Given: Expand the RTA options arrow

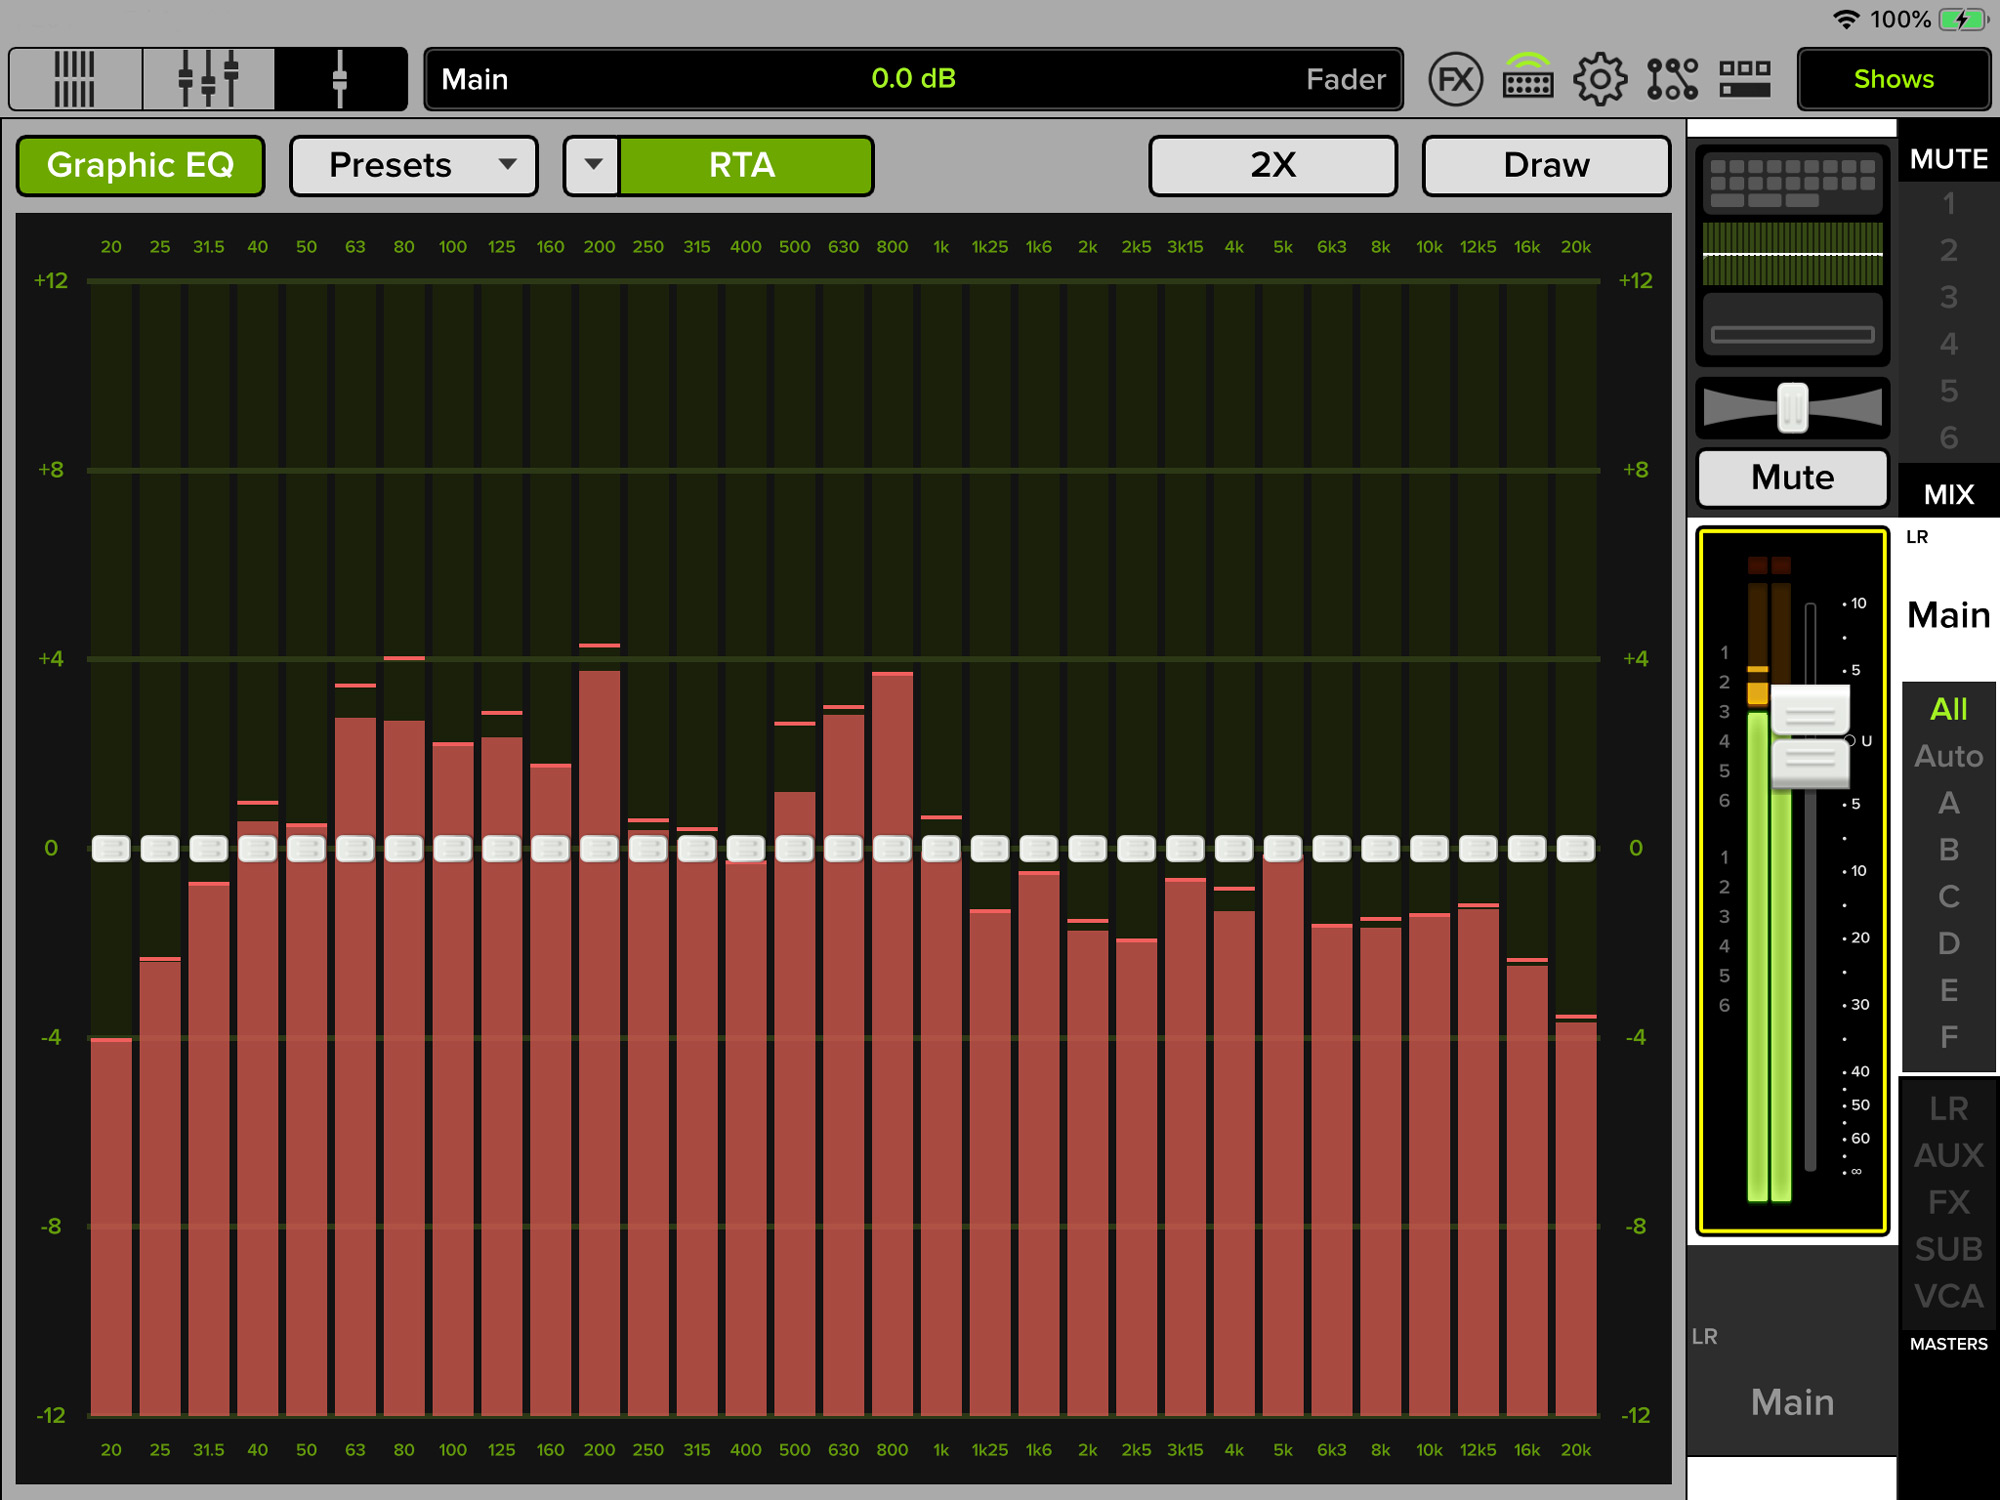Looking at the screenshot, I should coord(593,165).
